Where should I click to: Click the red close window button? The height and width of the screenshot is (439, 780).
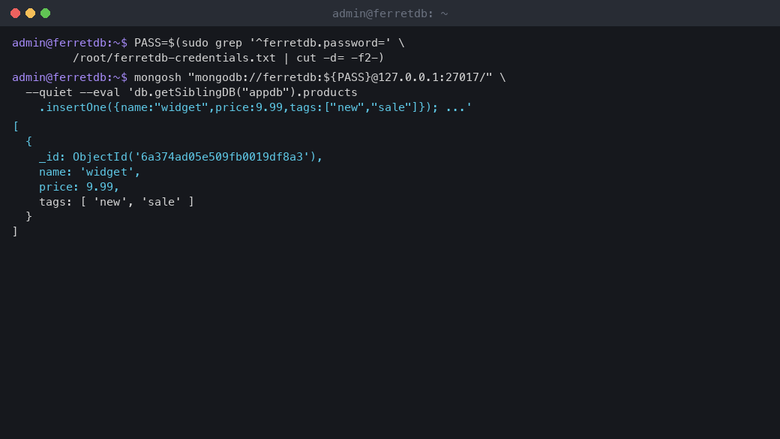point(15,13)
